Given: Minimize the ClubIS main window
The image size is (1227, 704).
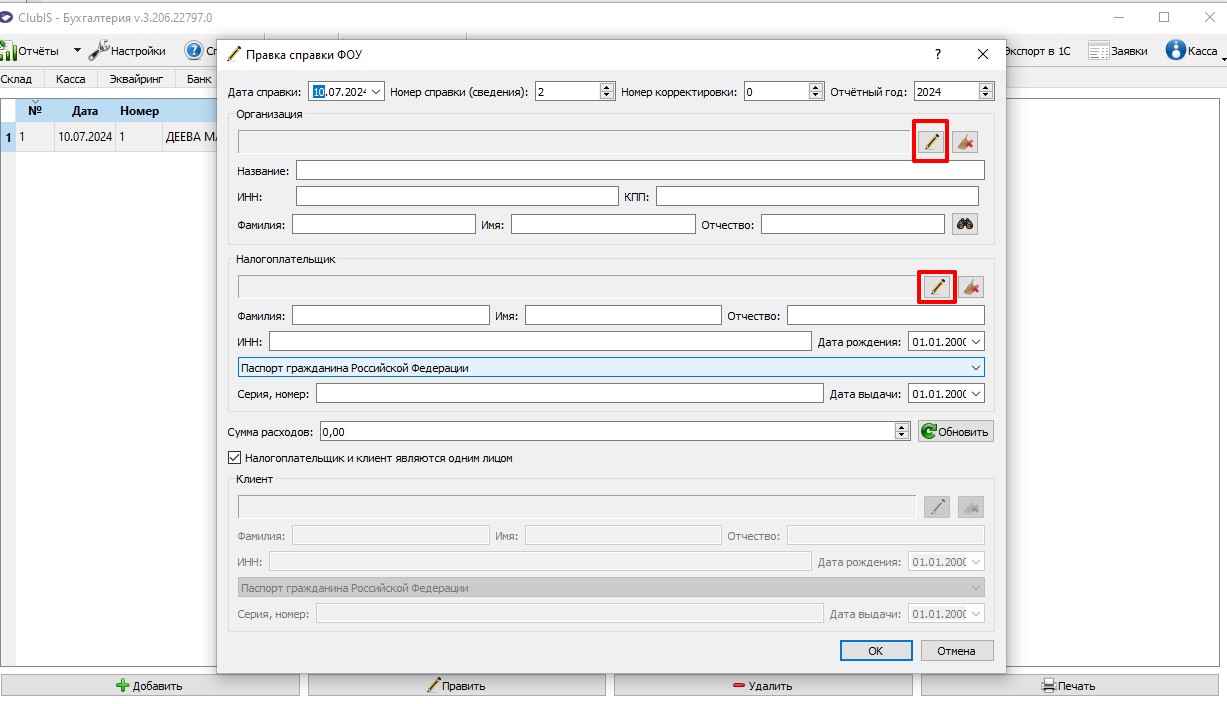Looking at the screenshot, I should [x=1118, y=17].
